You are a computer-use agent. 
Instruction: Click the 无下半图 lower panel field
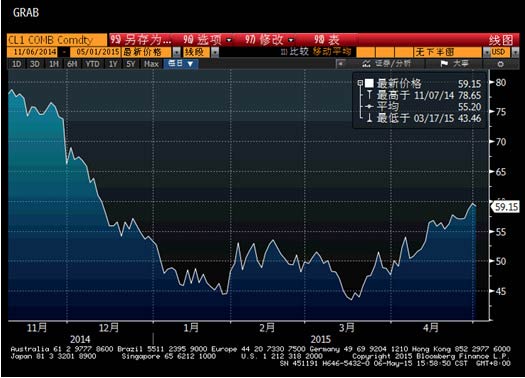click(x=448, y=52)
